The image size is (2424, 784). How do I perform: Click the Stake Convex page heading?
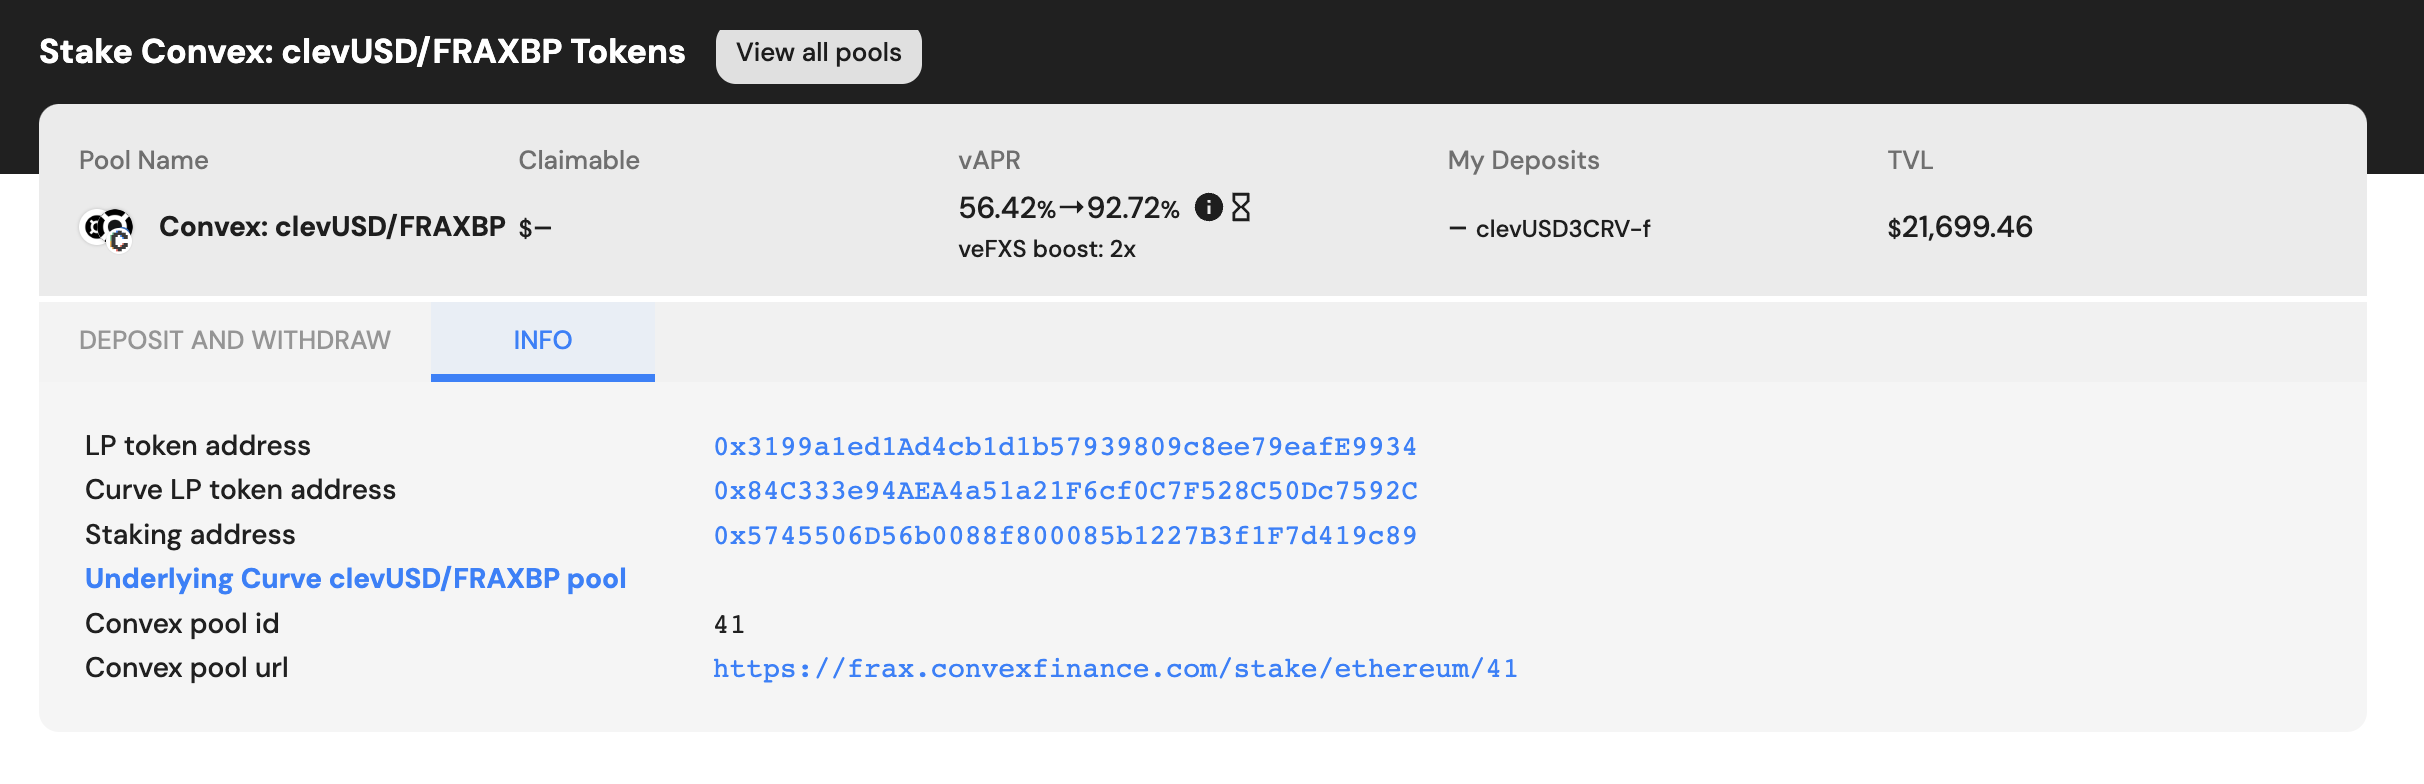point(362,52)
